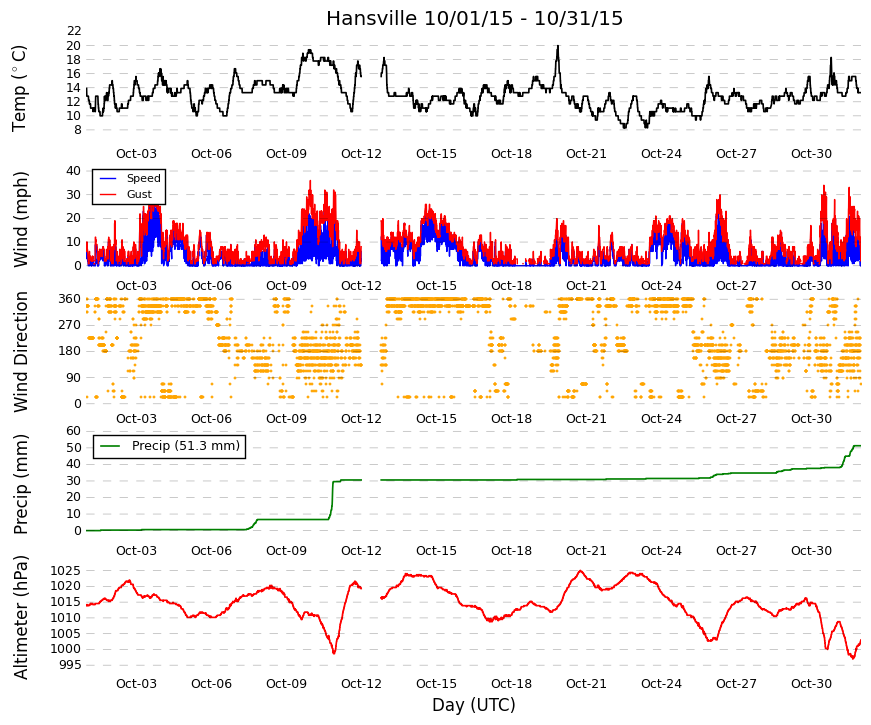This screenshot has height=725, width=871.
Task: Click Oct-21 tick under temperature chart
Action: point(586,154)
